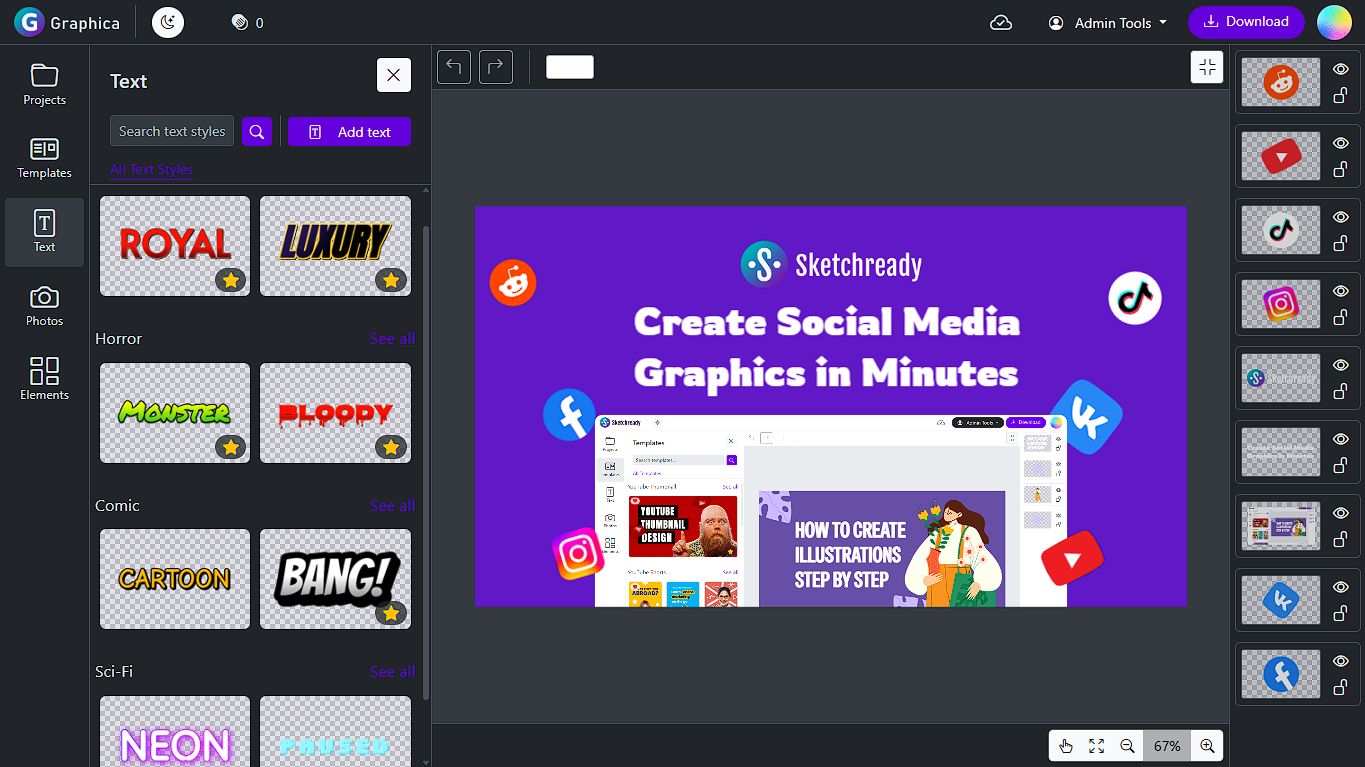
Task: Open the Photos panel
Action: tap(44, 306)
